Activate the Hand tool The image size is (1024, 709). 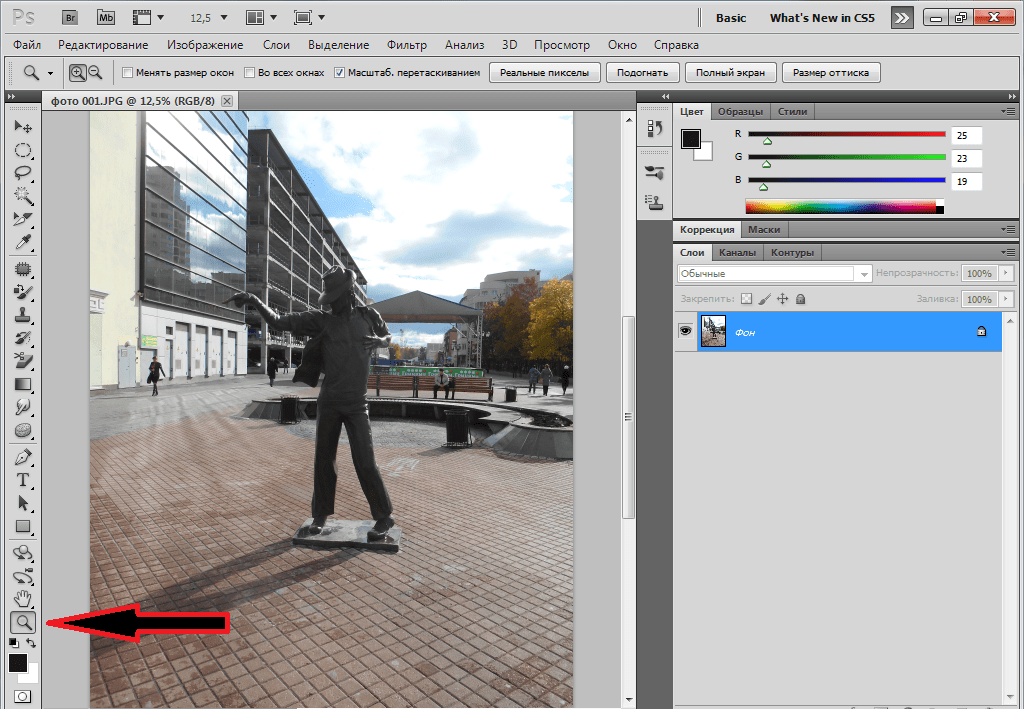click(x=23, y=599)
